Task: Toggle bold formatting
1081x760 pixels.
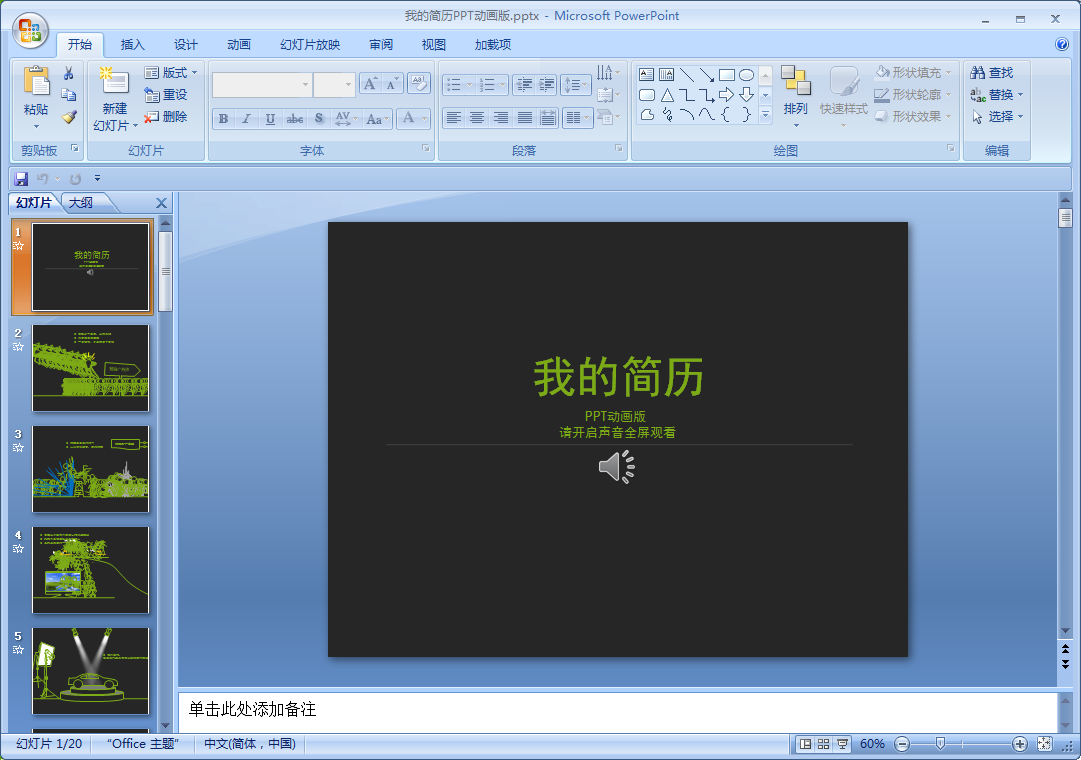Action: (222, 118)
